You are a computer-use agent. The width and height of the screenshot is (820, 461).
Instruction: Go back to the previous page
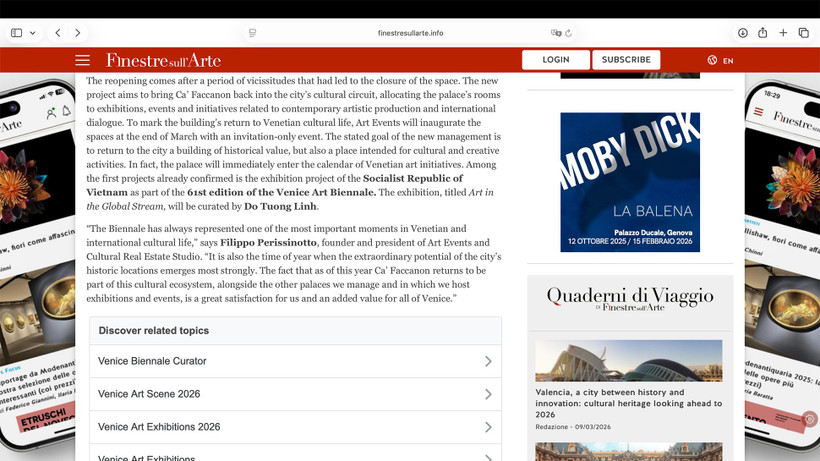pos(57,33)
